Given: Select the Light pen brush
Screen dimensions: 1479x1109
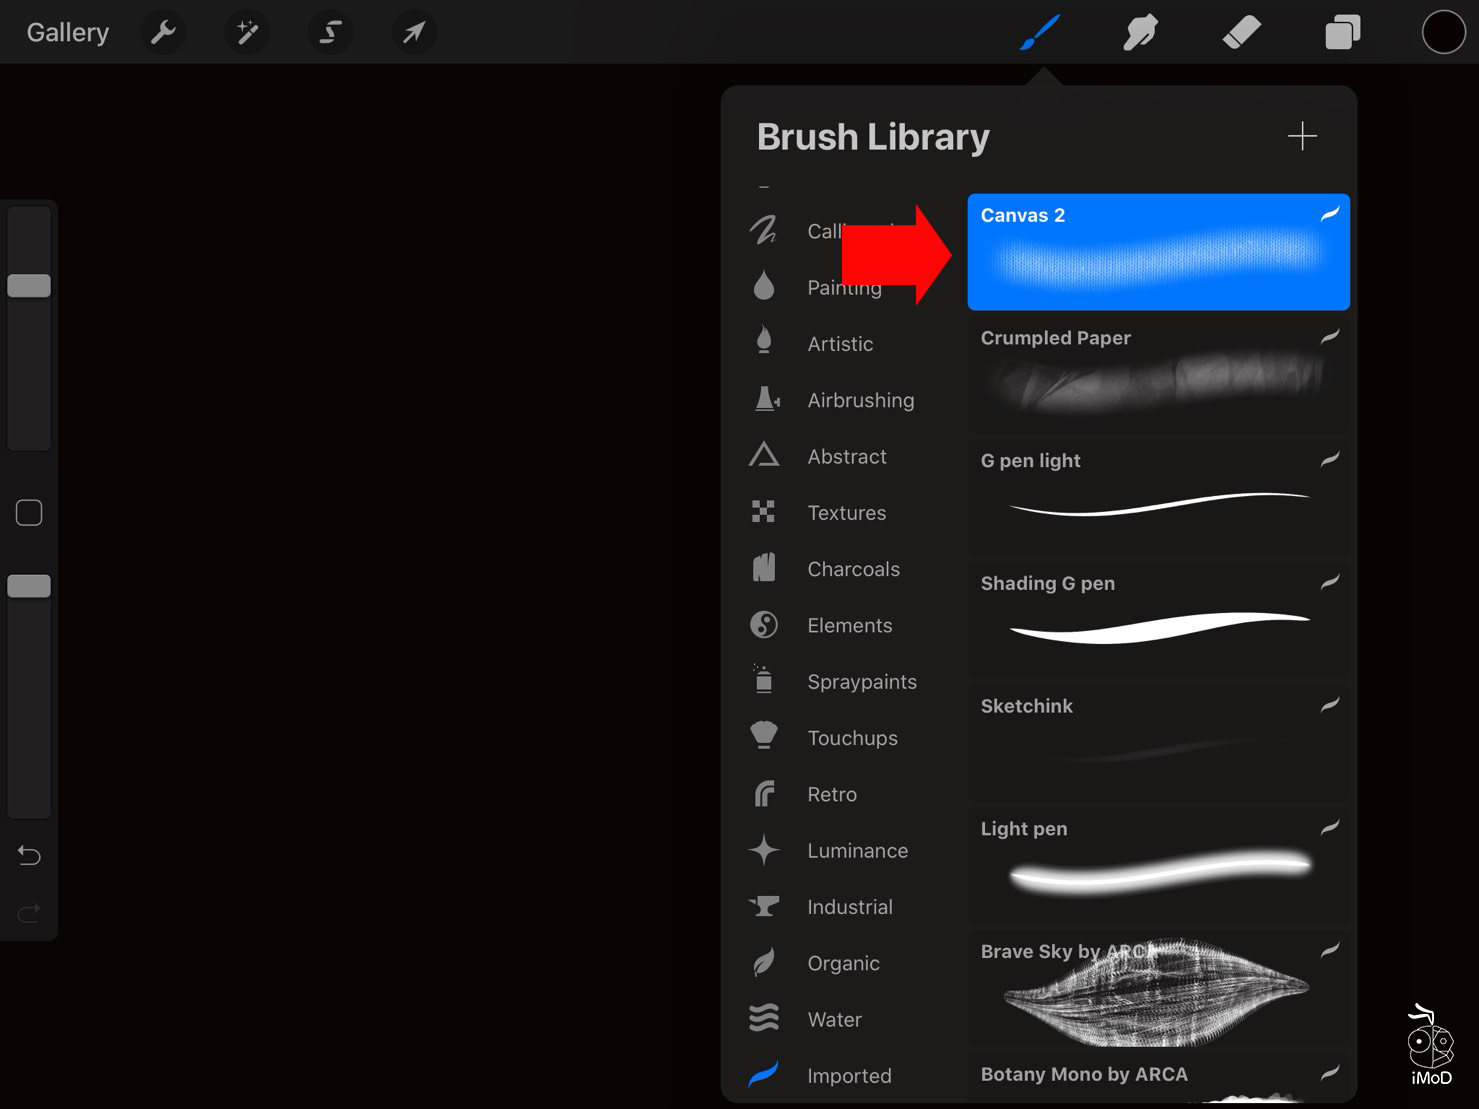Looking at the screenshot, I should click(1157, 865).
